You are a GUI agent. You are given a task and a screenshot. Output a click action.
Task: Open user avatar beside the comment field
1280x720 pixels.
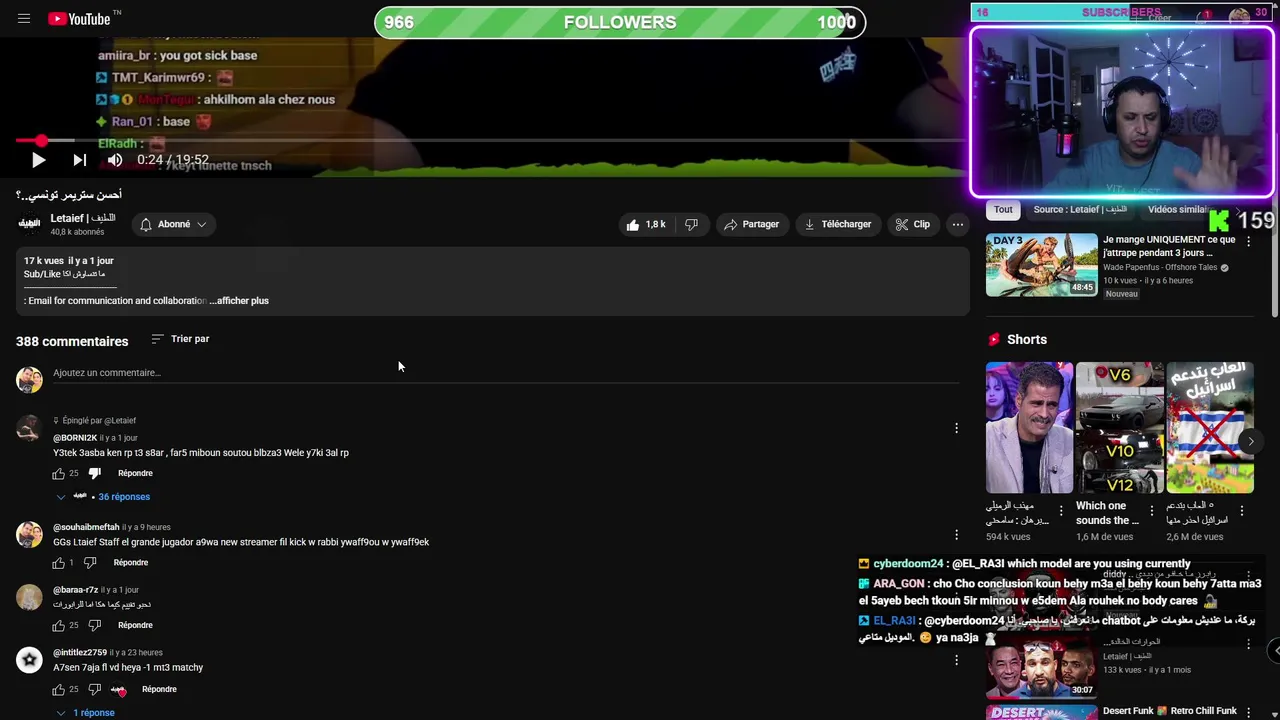(29, 379)
